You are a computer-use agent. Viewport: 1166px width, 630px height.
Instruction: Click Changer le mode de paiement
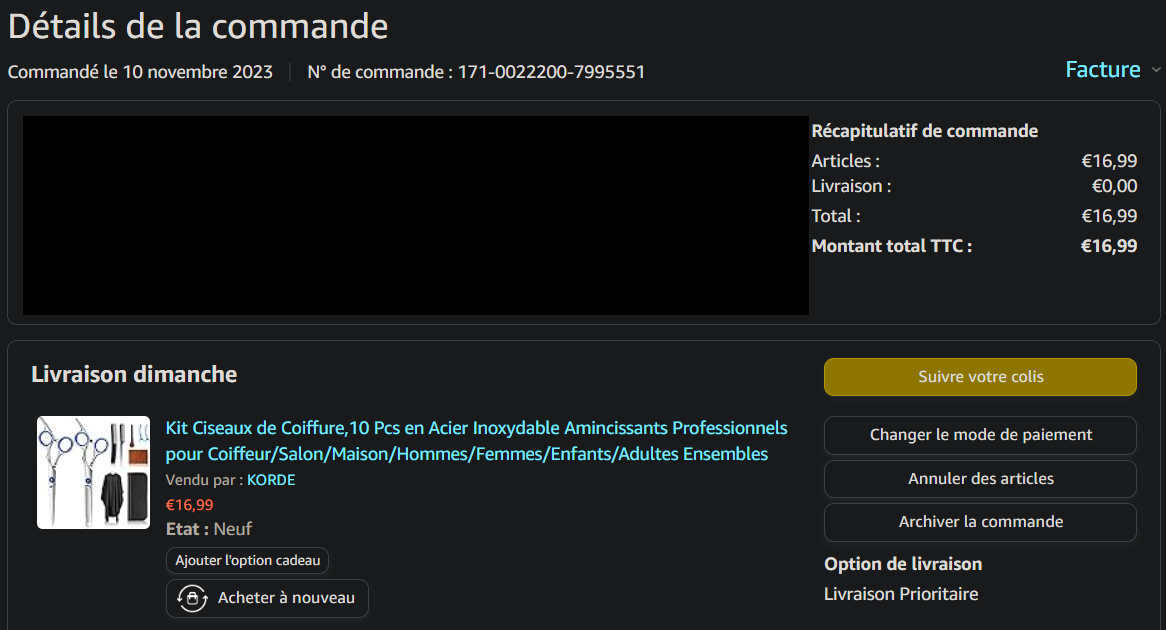pyautogui.click(x=980, y=435)
